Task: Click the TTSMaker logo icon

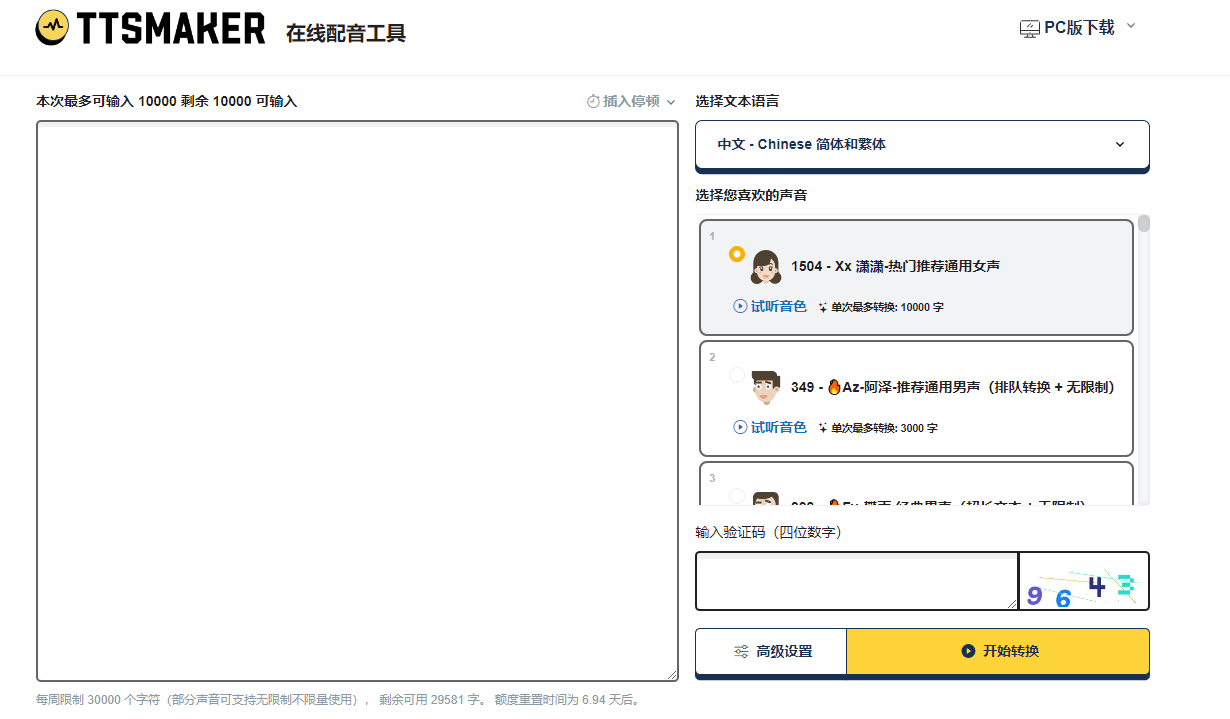Action: (51, 29)
